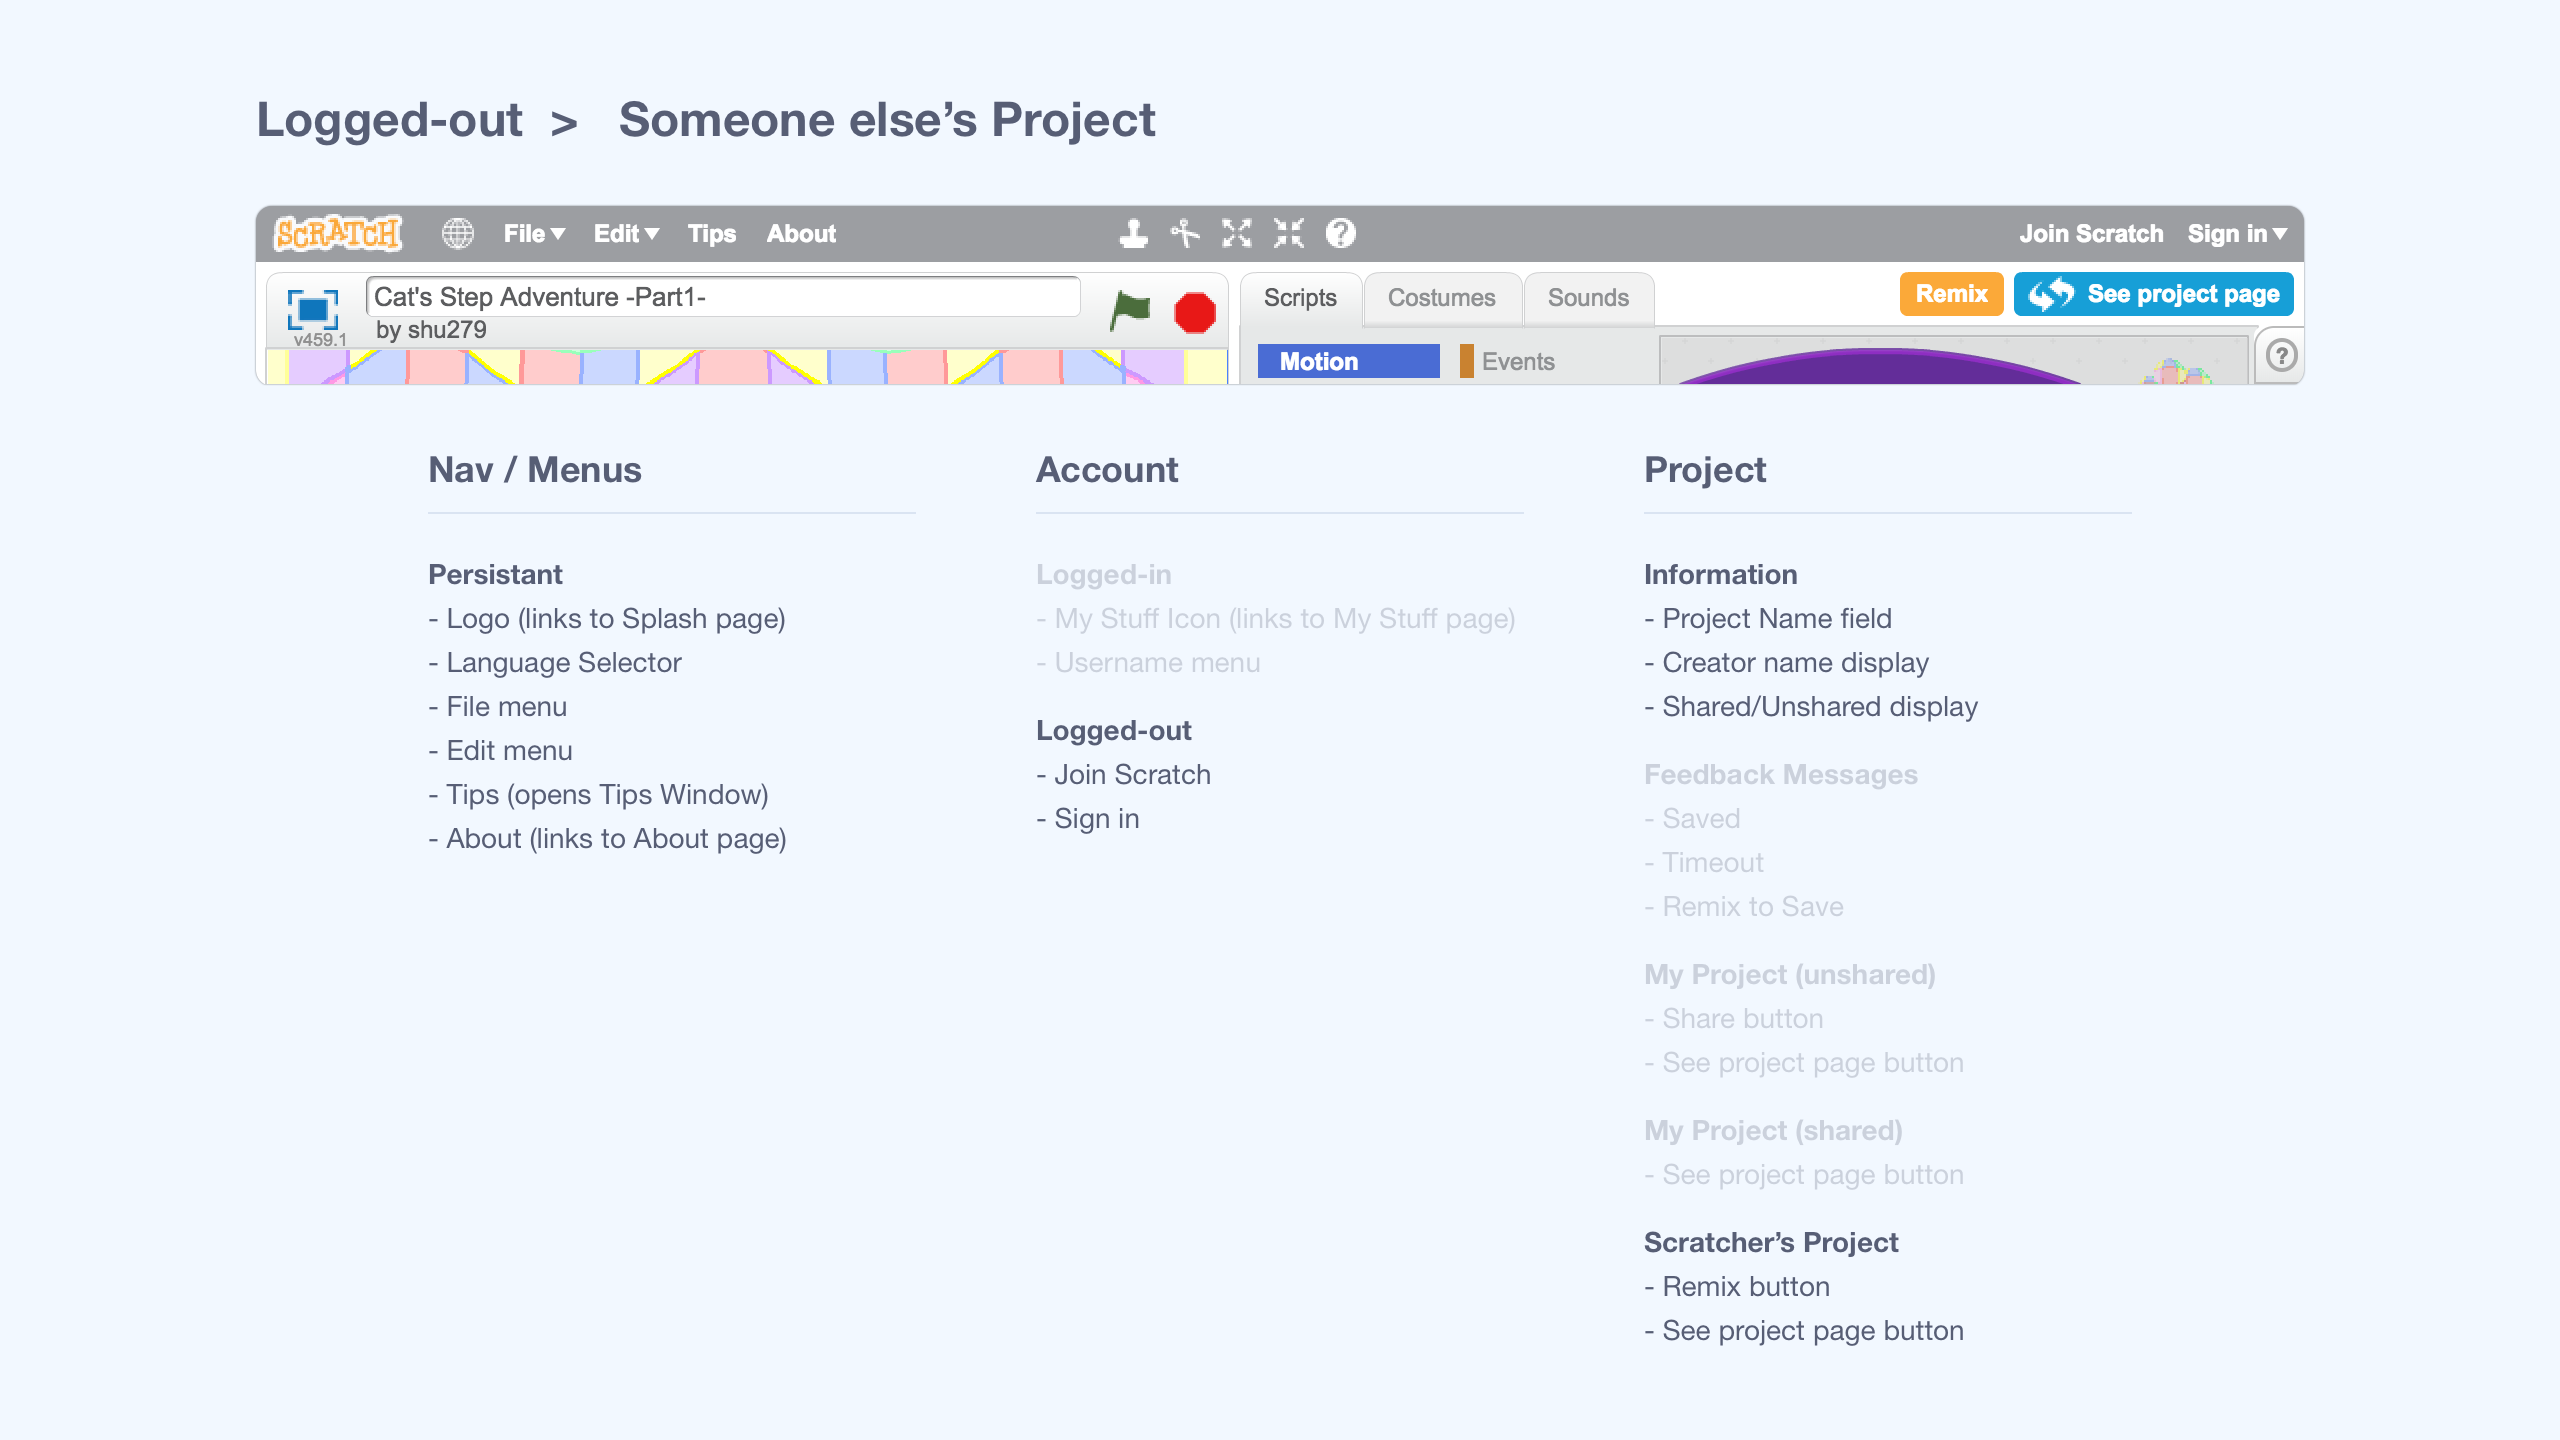Click the project name field
This screenshot has width=2560, height=1440.
(723, 297)
